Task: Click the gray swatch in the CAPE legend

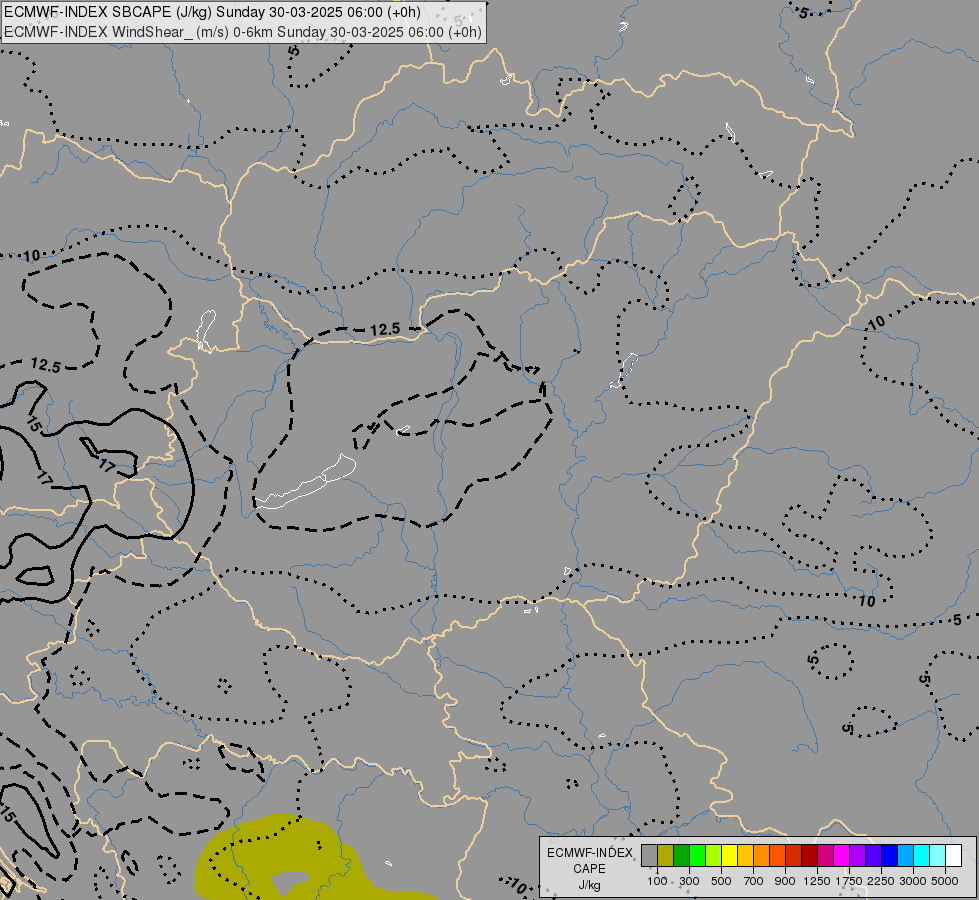Action: [649, 856]
